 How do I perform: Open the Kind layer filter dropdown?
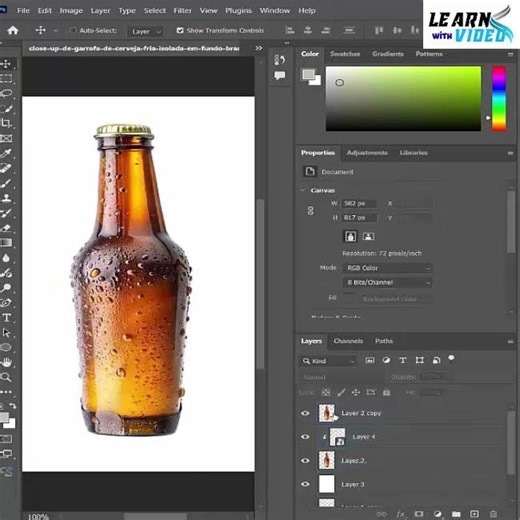[328, 361]
